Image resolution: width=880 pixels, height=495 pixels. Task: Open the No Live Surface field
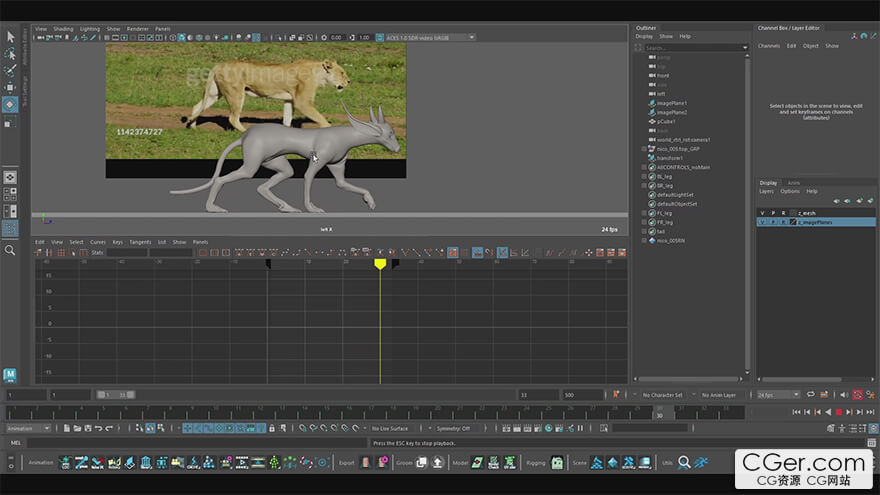[393, 428]
